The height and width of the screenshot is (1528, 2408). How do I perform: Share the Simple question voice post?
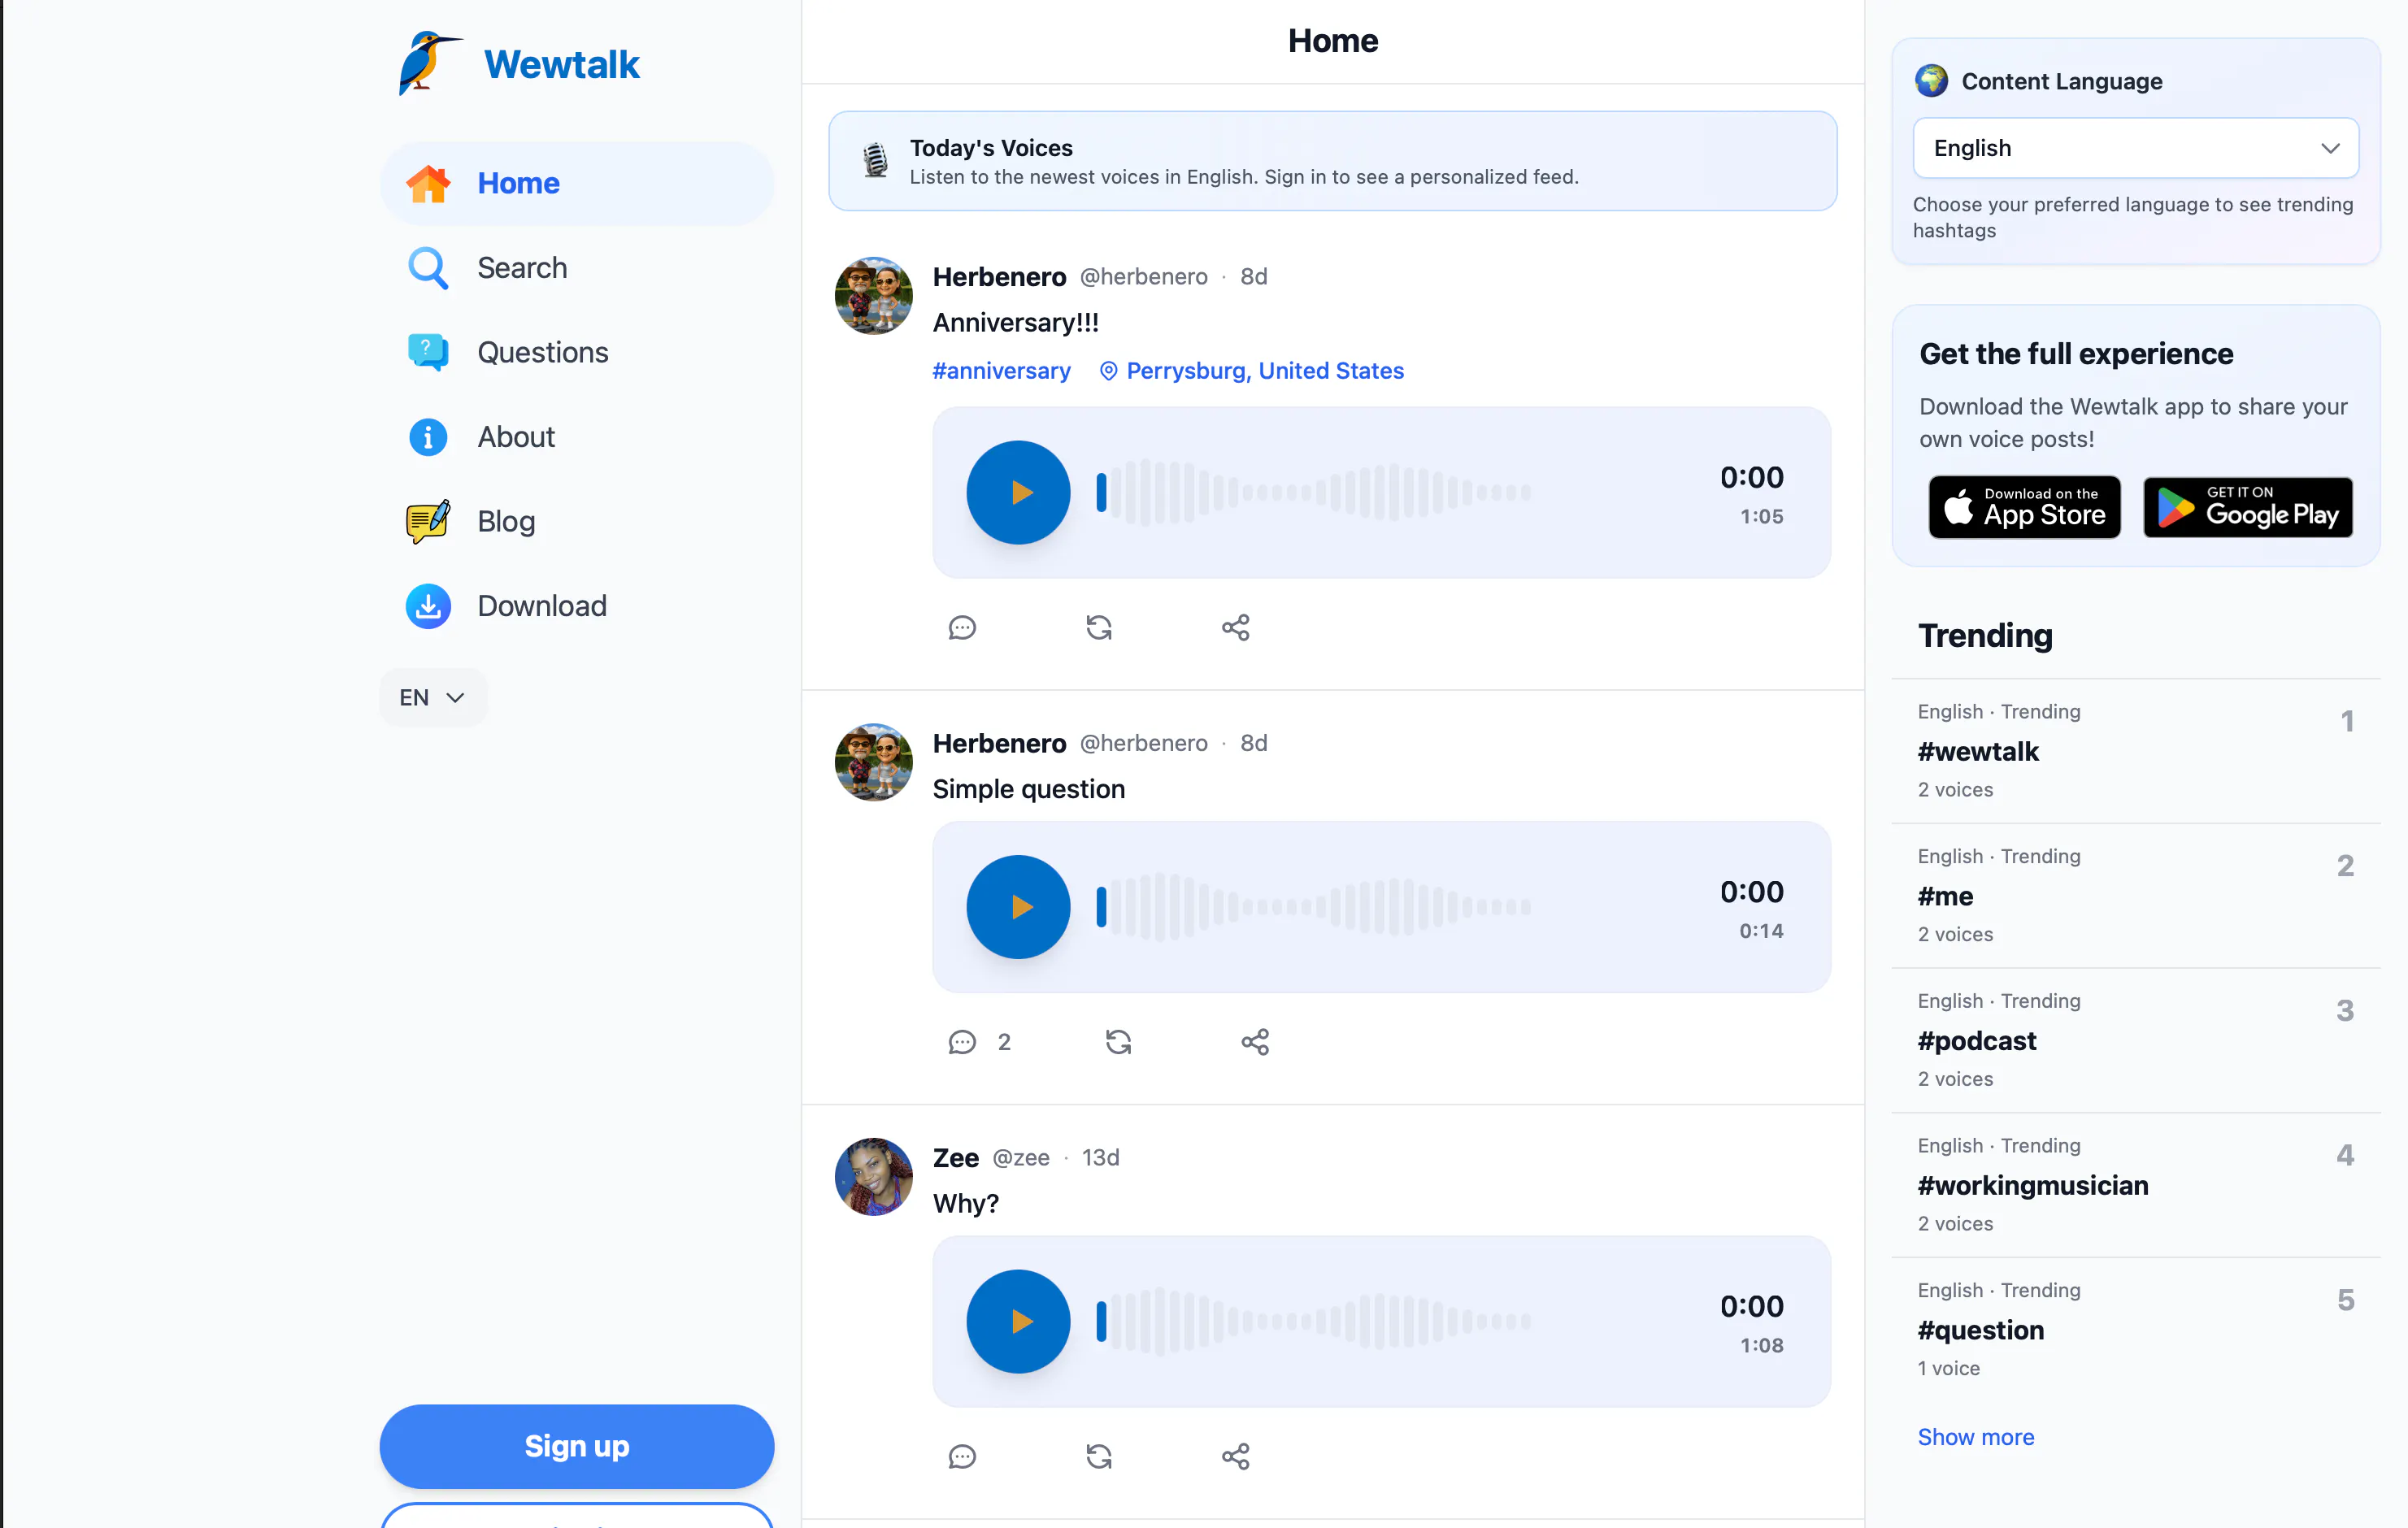(x=1255, y=1042)
